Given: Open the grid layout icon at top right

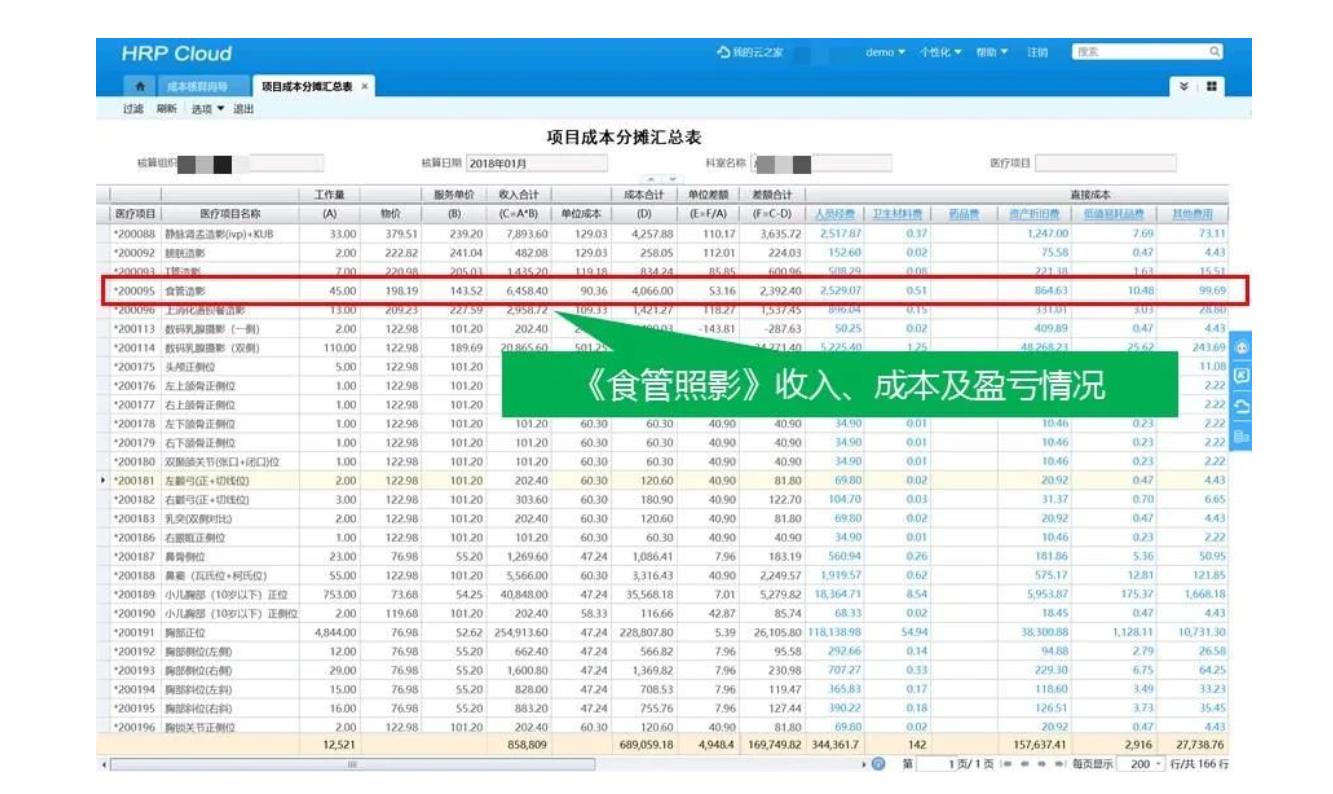Looking at the screenshot, I should tap(1212, 87).
